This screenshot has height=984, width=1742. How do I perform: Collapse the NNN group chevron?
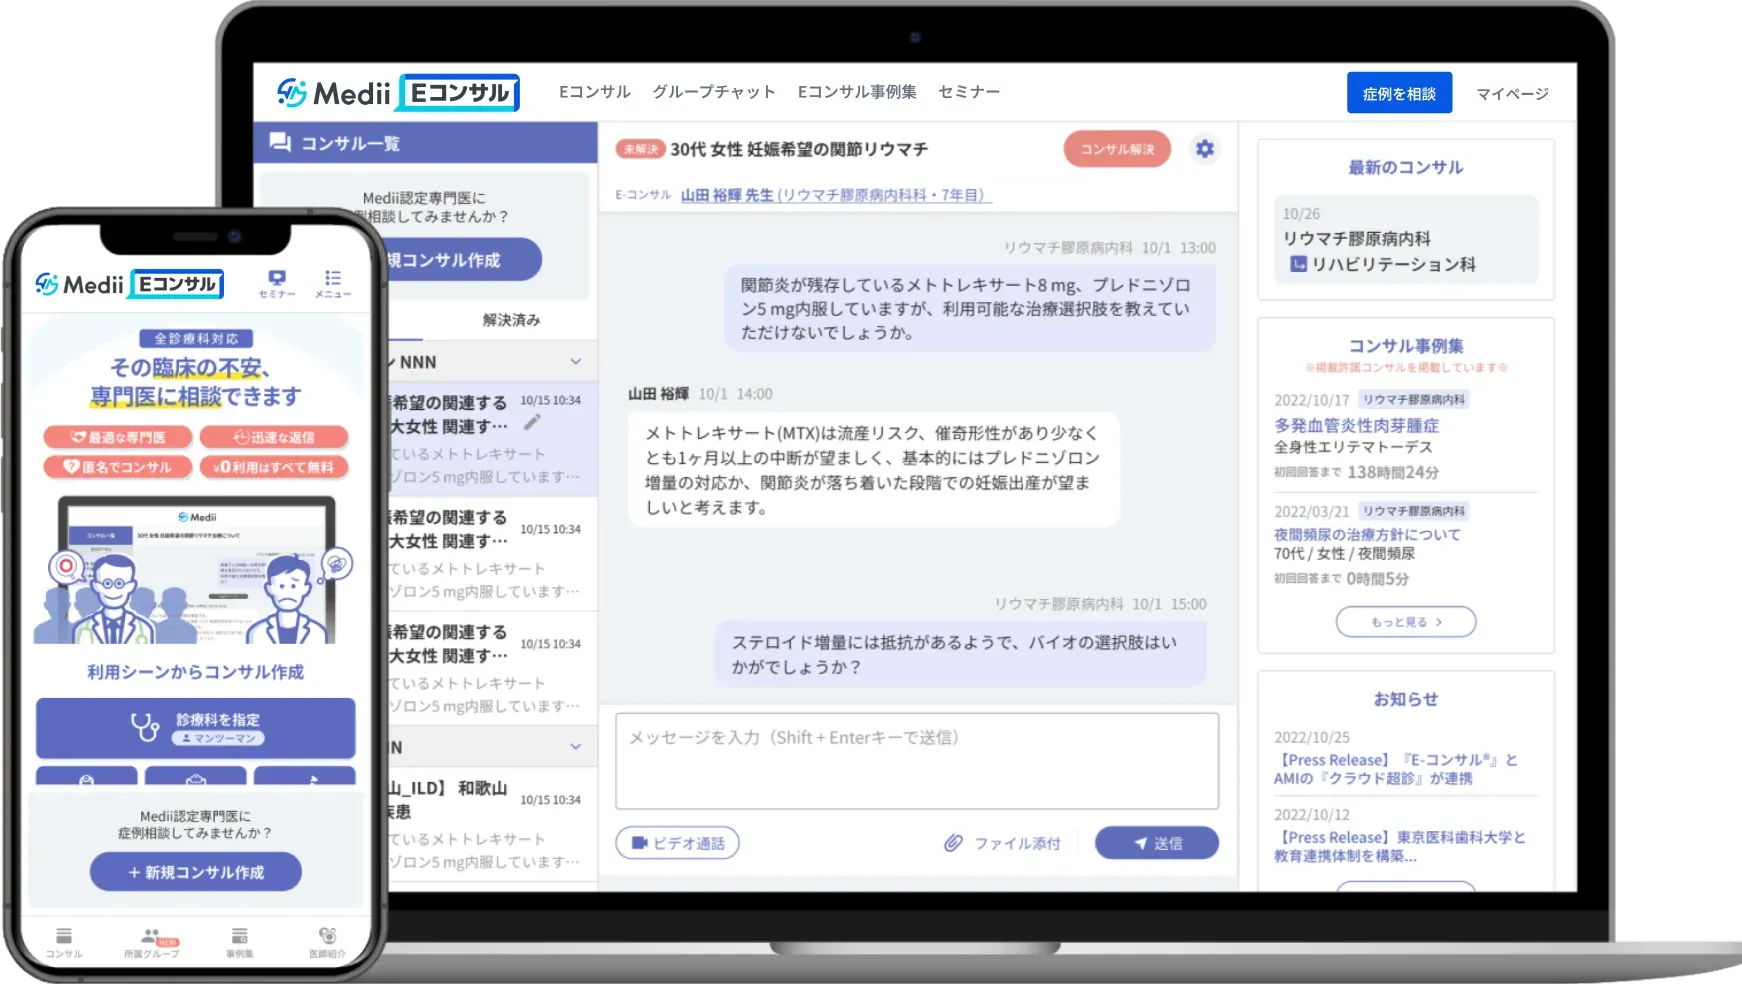tap(576, 361)
